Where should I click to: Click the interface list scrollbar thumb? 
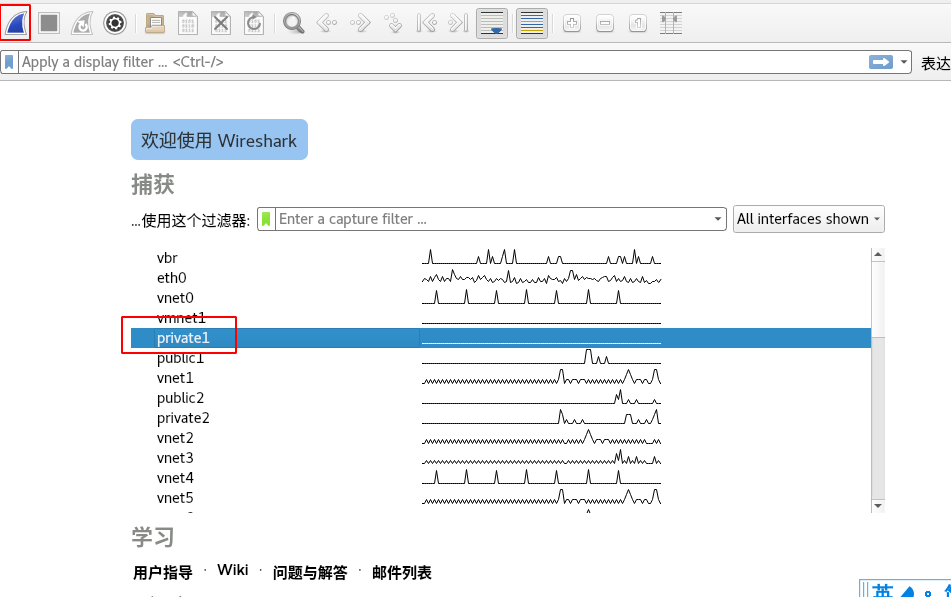point(878,299)
